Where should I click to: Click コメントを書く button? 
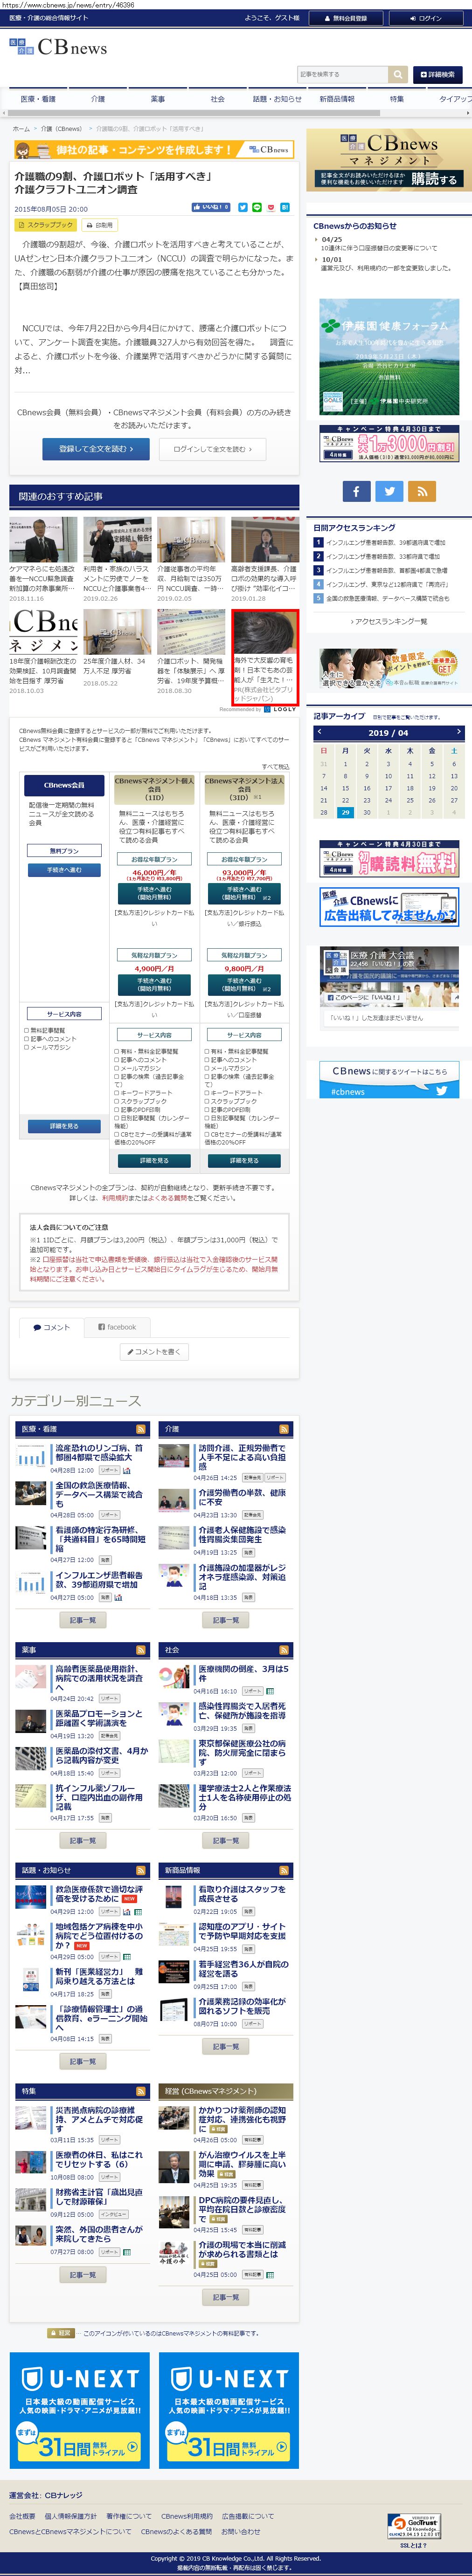tap(154, 1352)
